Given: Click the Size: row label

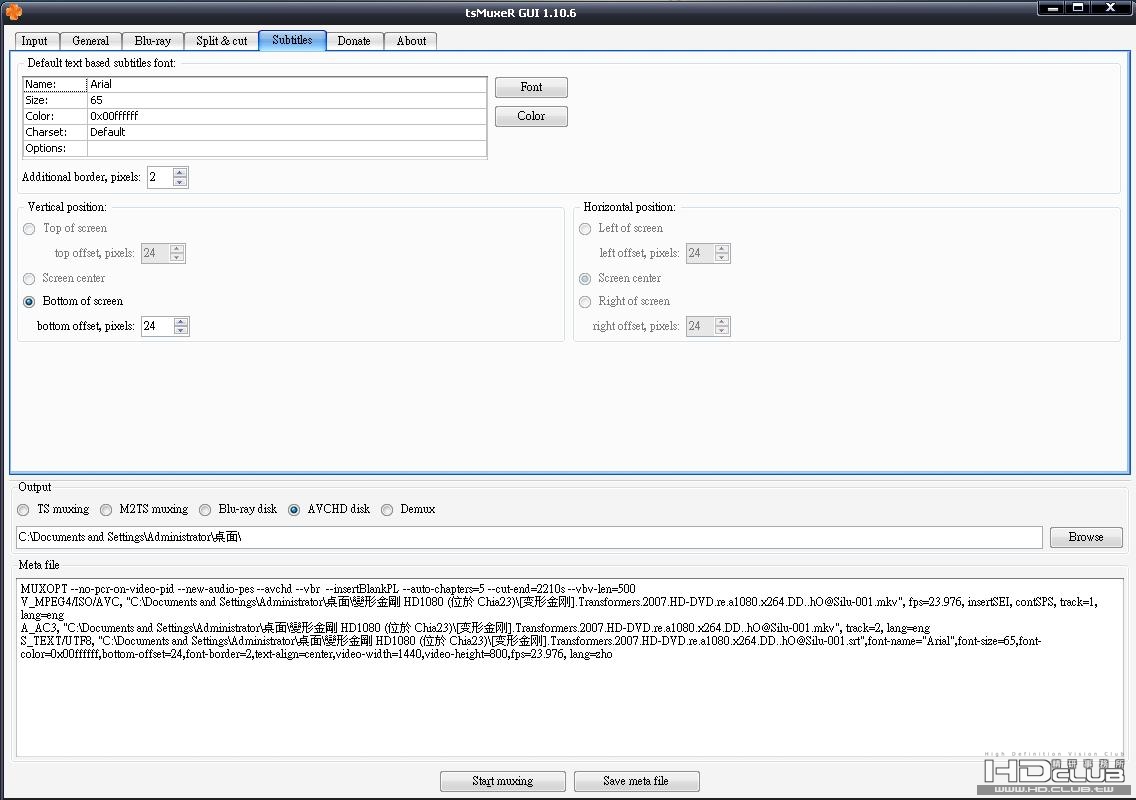Looking at the screenshot, I should (x=55, y=100).
